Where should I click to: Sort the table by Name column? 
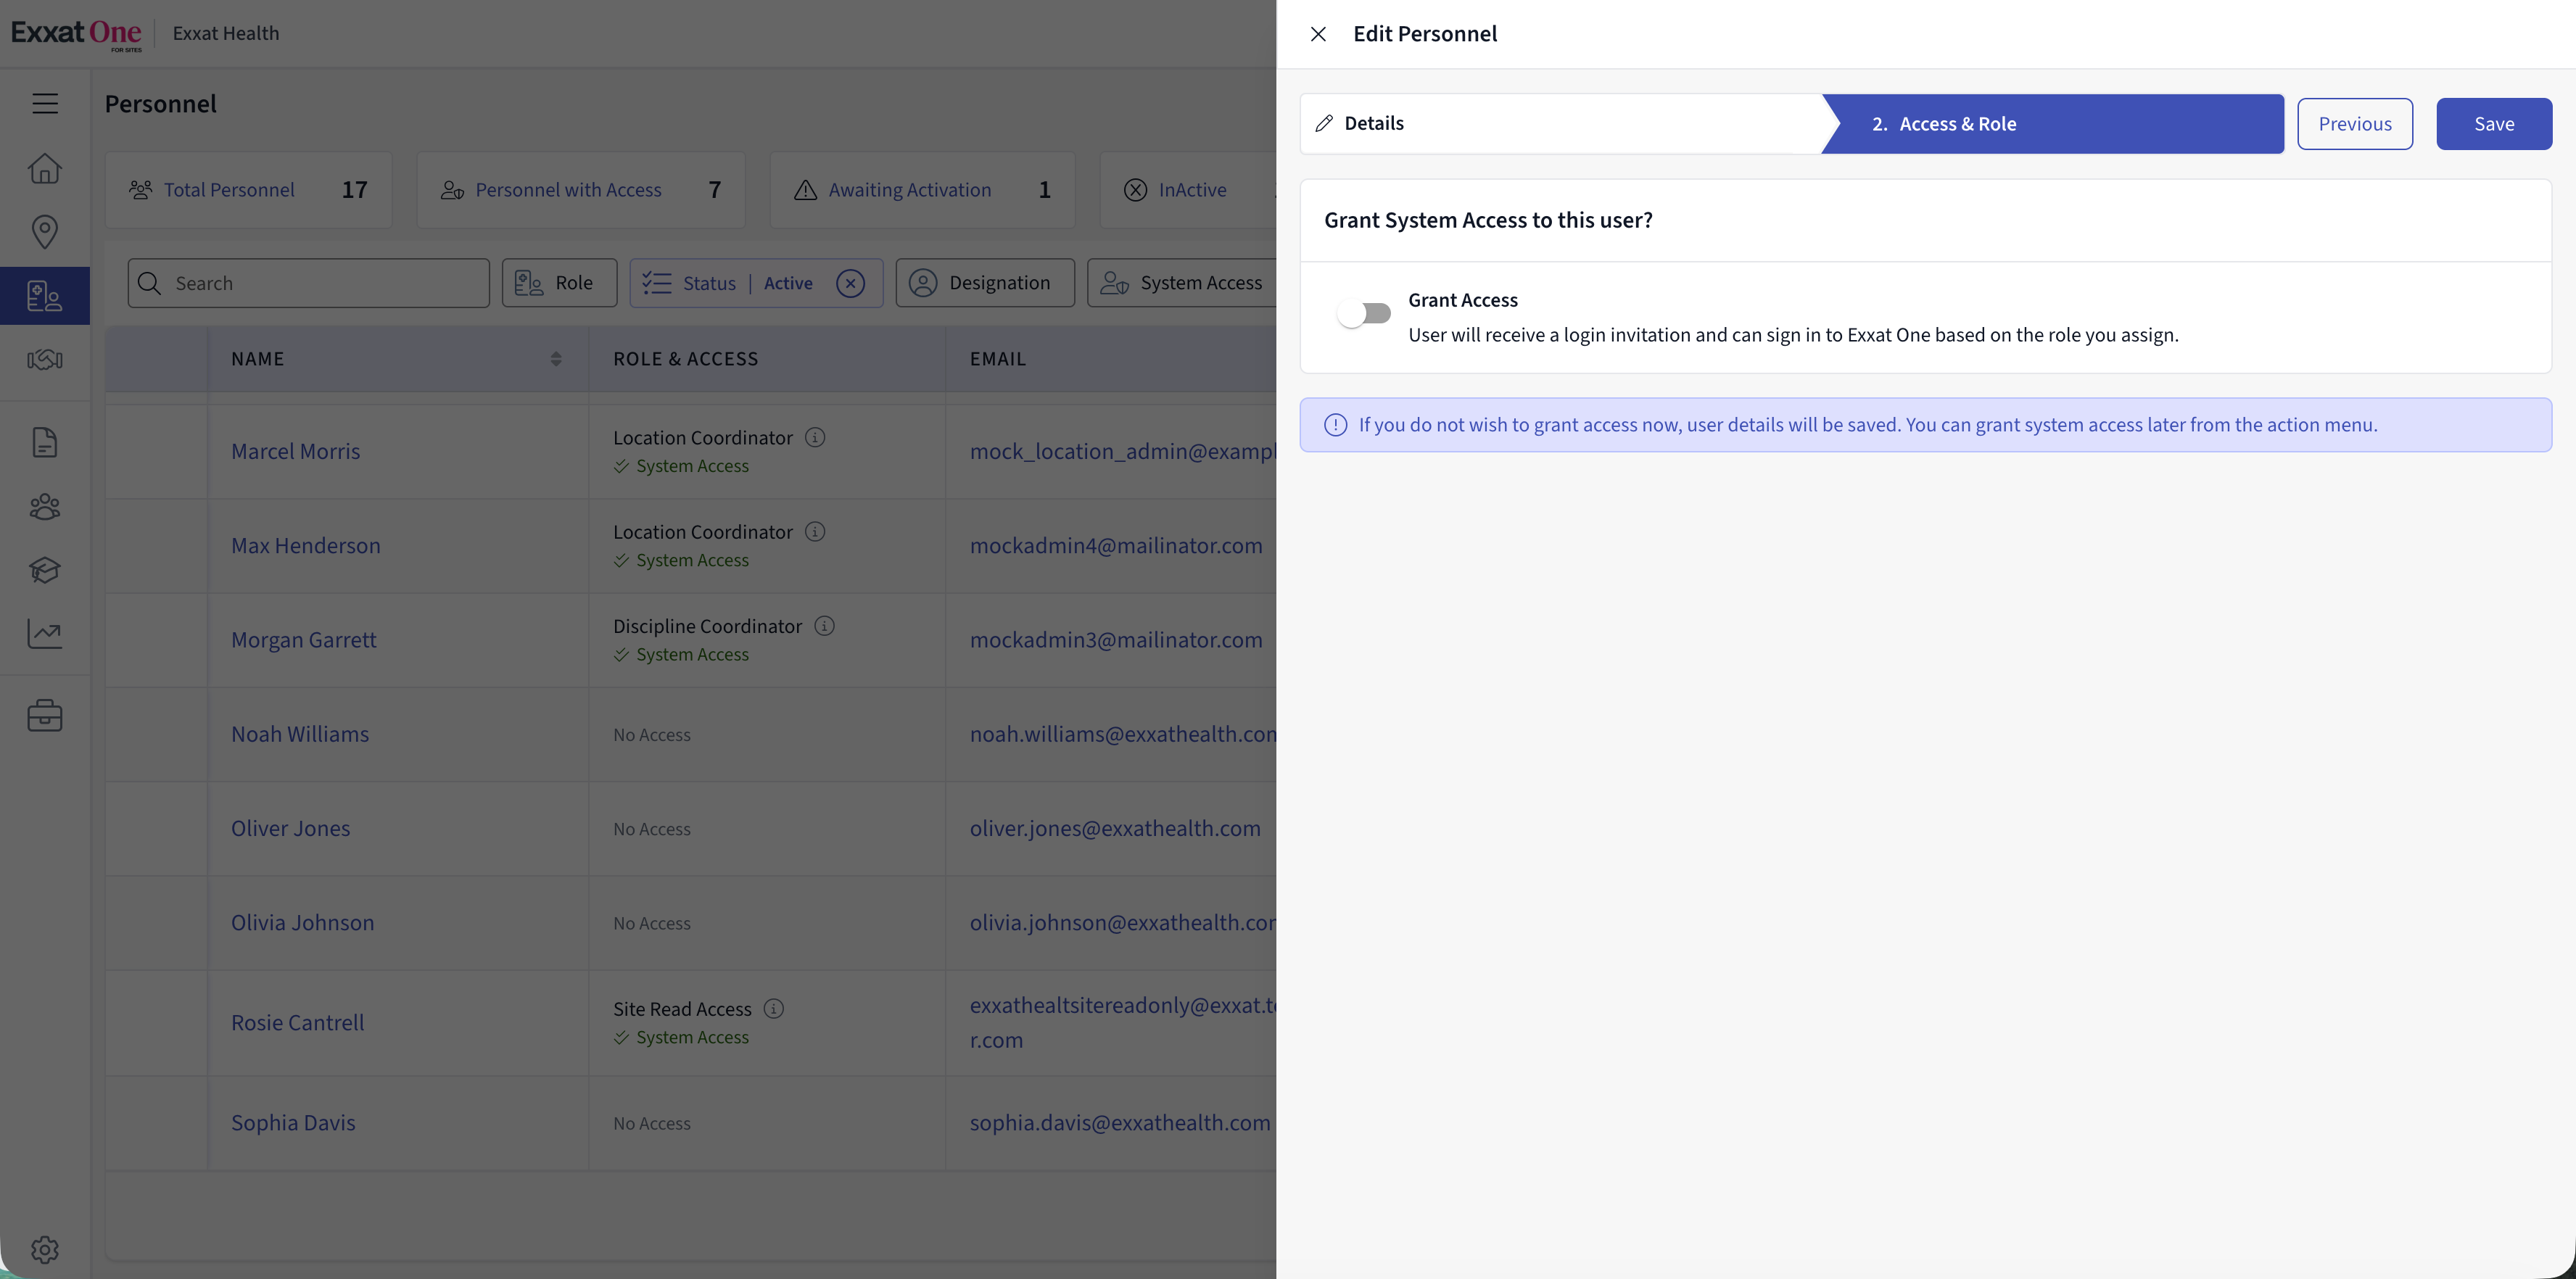coord(556,359)
